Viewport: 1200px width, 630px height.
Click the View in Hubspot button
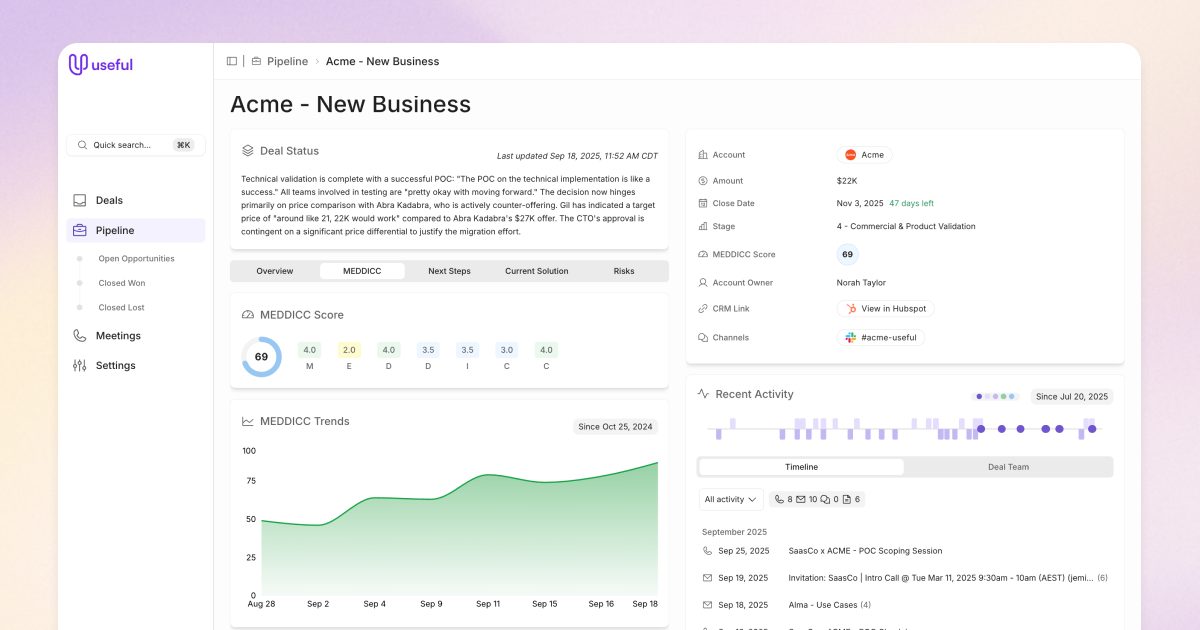(885, 309)
